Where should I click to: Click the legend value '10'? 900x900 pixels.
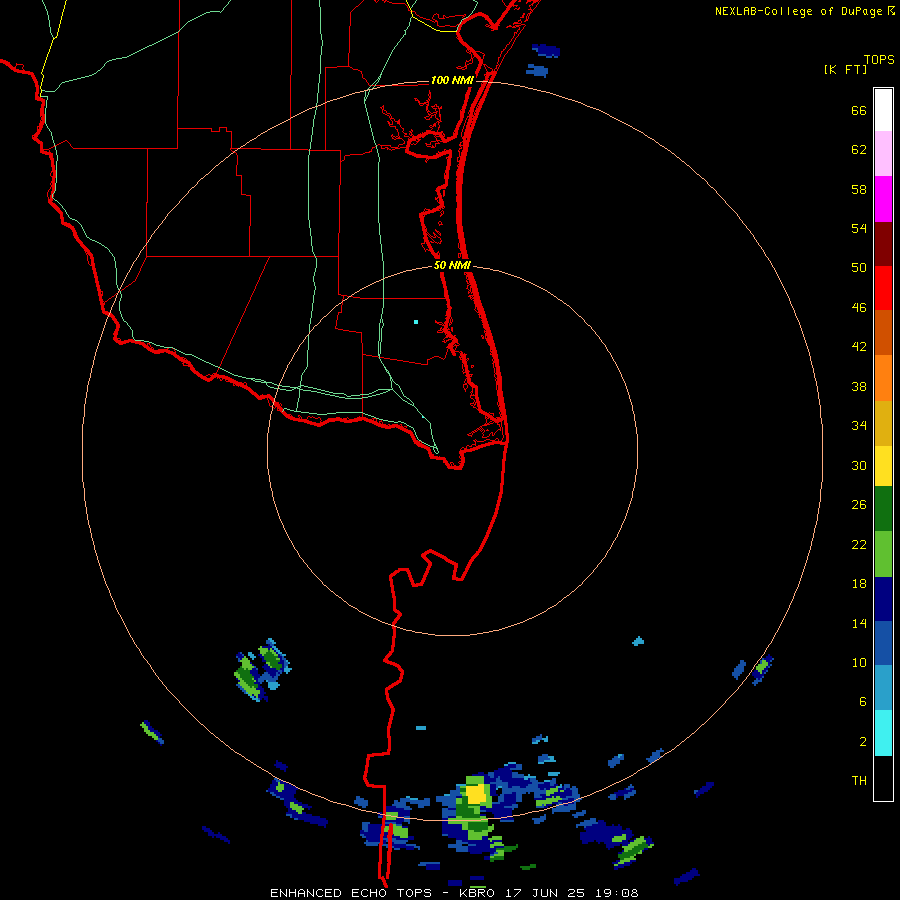pyautogui.click(x=859, y=663)
